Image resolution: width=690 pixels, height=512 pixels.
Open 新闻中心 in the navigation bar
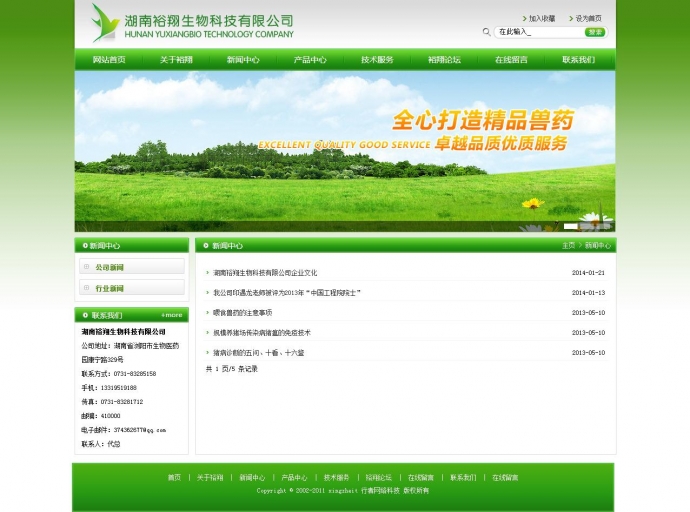pos(243,59)
